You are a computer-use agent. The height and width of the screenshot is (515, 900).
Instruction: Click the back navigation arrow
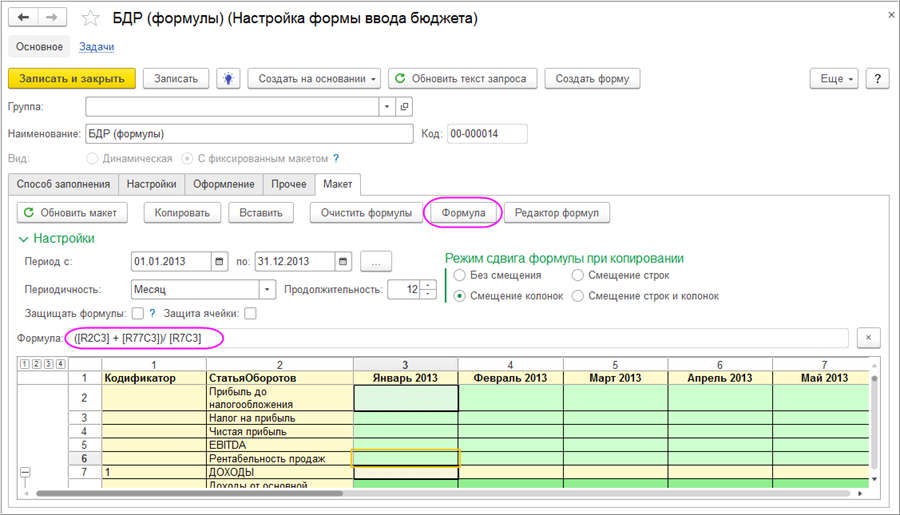24,18
